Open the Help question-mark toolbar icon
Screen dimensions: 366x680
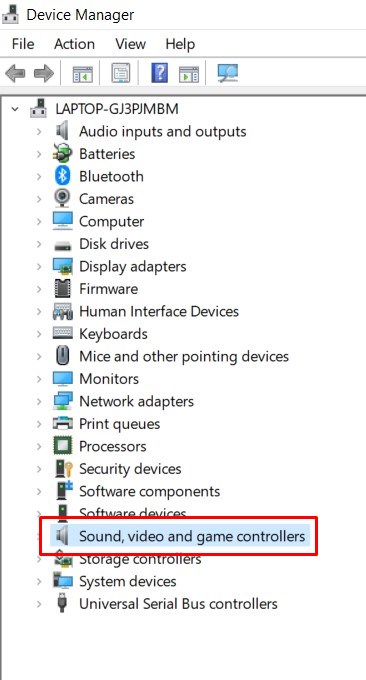click(x=160, y=73)
